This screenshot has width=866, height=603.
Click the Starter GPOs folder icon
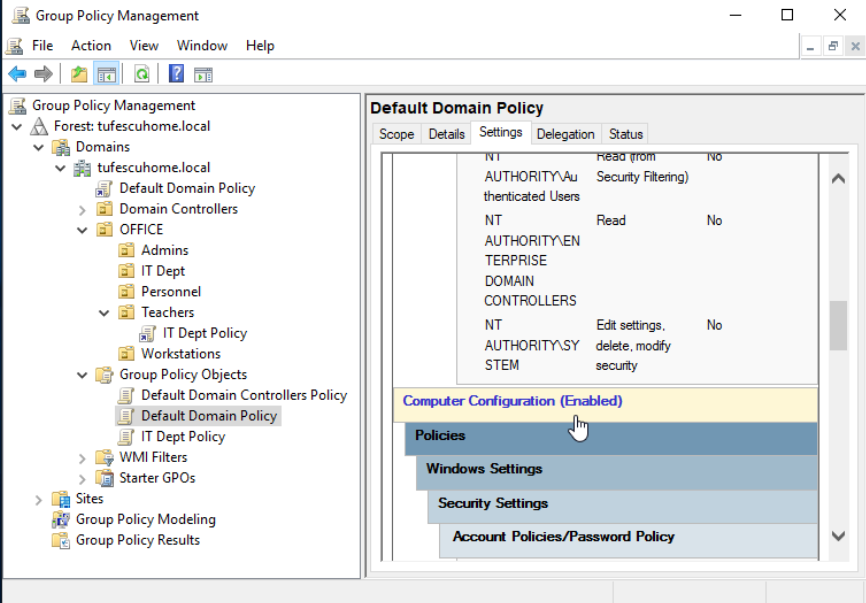pos(104,478)
